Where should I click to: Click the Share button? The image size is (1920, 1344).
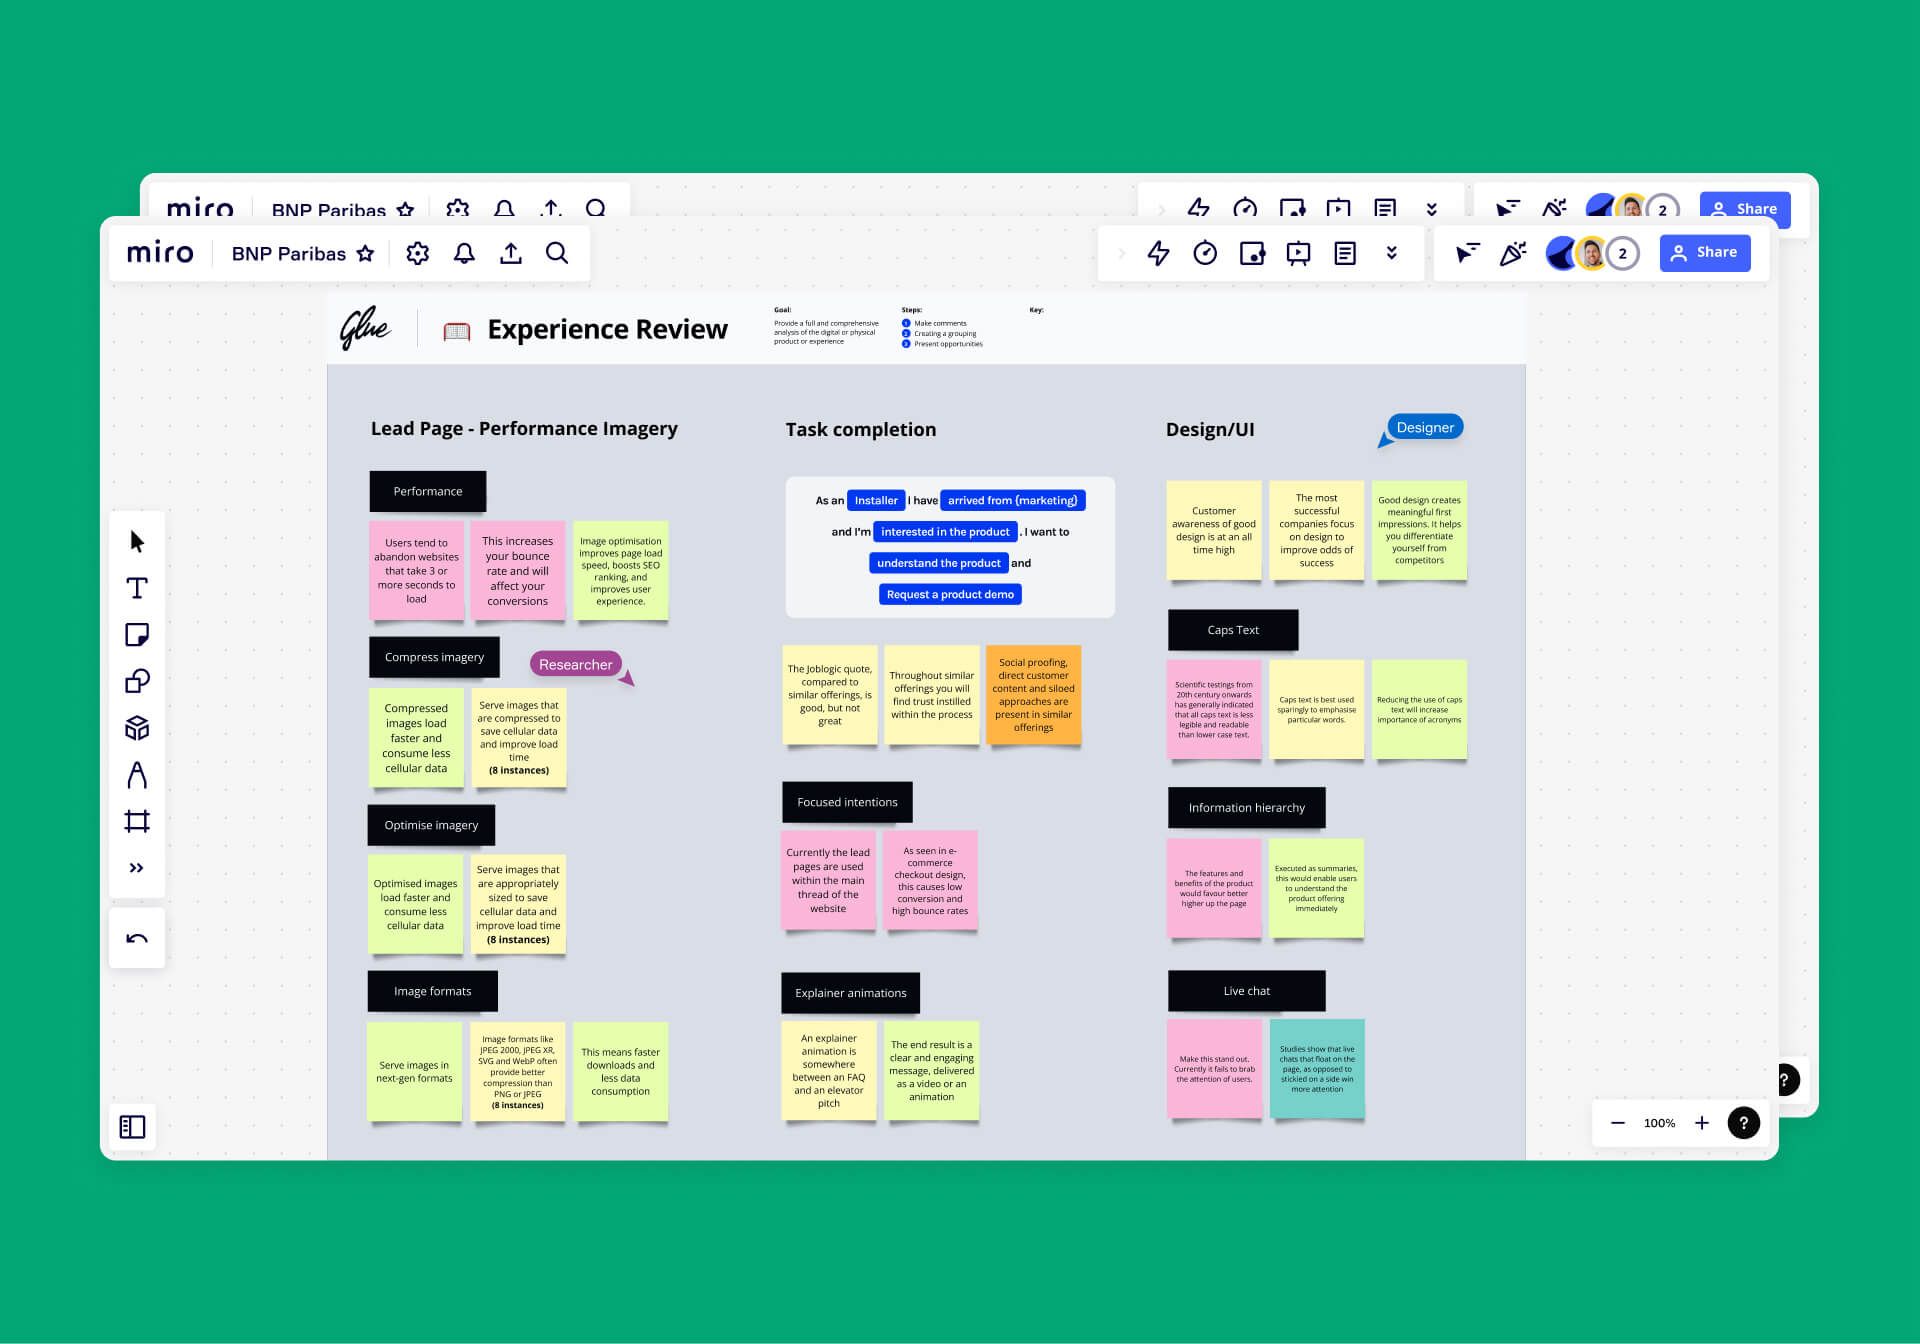[x=1704, y=253]
